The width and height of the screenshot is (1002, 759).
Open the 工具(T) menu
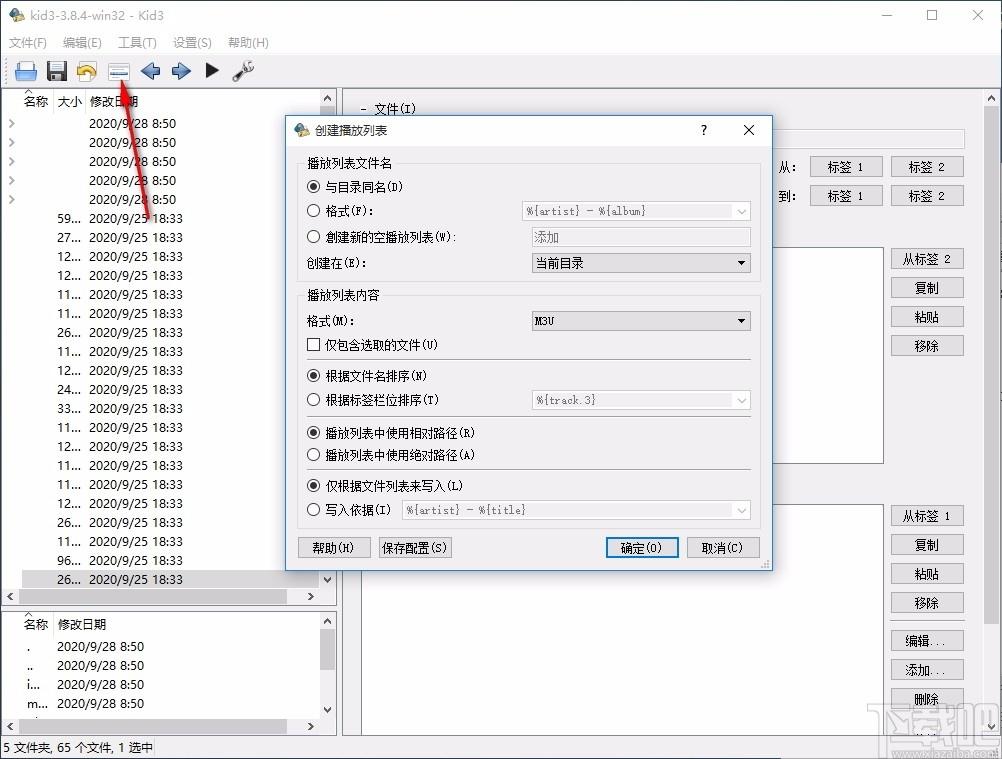(x=137, y=43)
